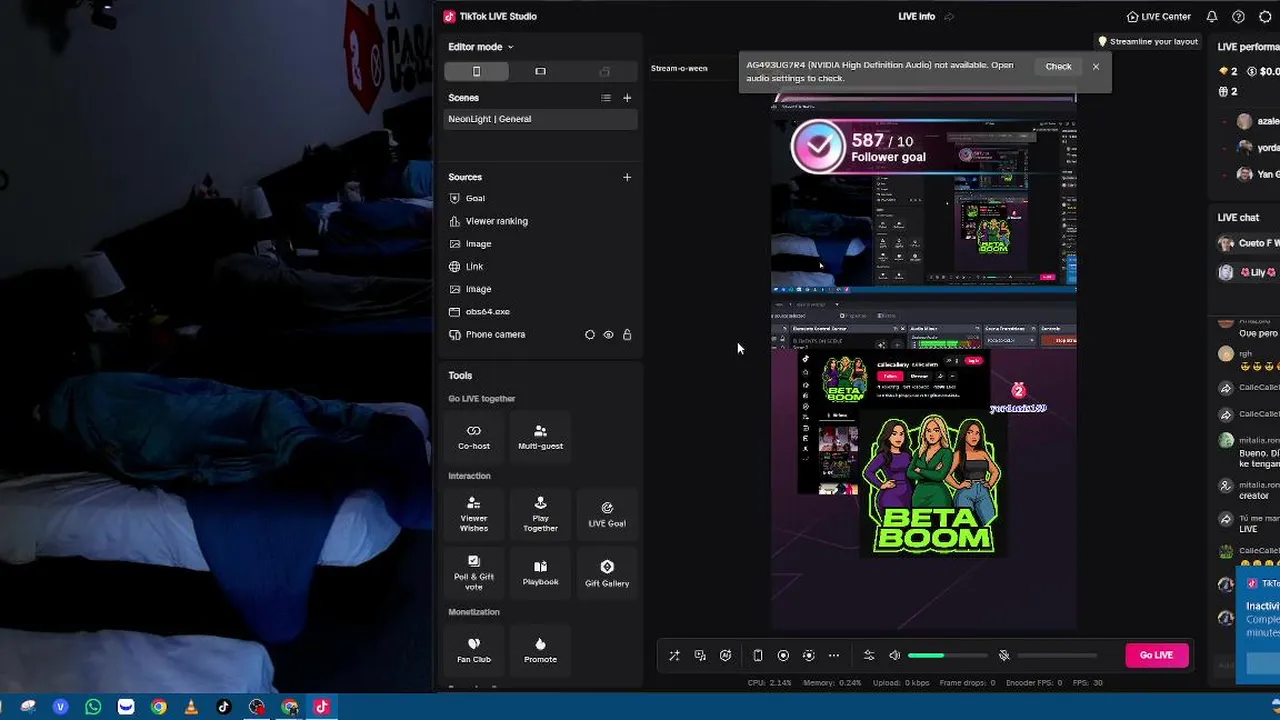Image resolution: width=1280 pixels, height=720 pixels.
Task: Dismiss the audio not available notification
Action: (1096, 67)
